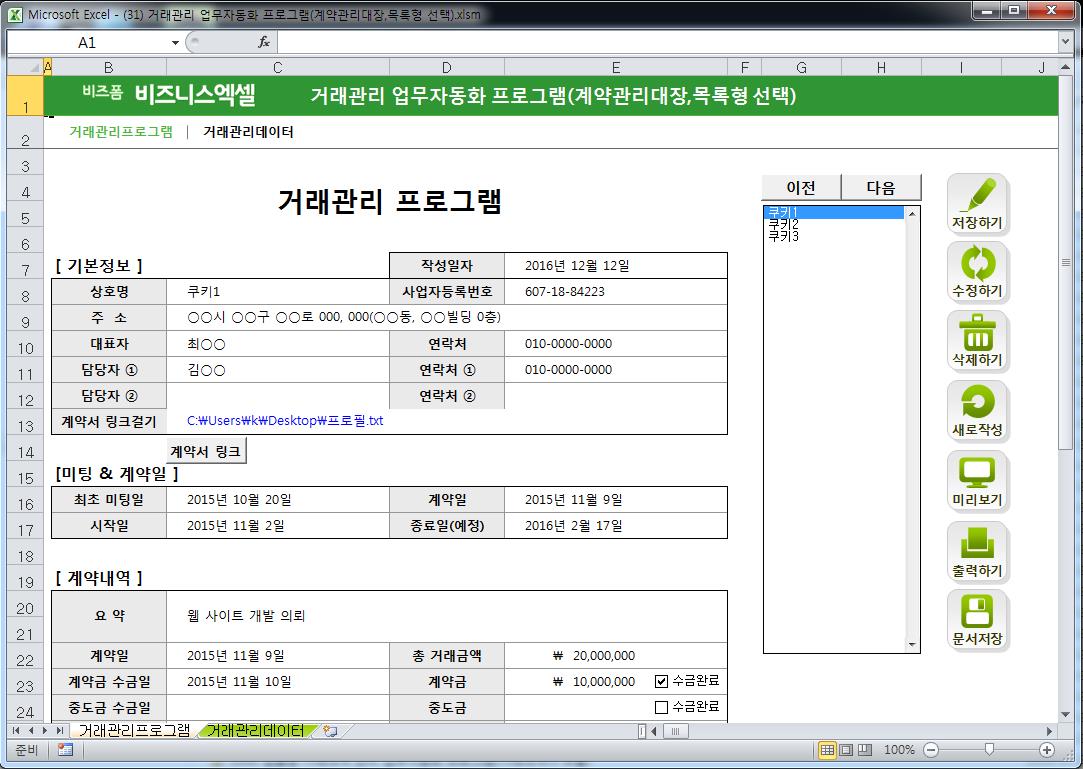
Task: Click the list box scroll-down arrow
Action: tap(911, 645)
